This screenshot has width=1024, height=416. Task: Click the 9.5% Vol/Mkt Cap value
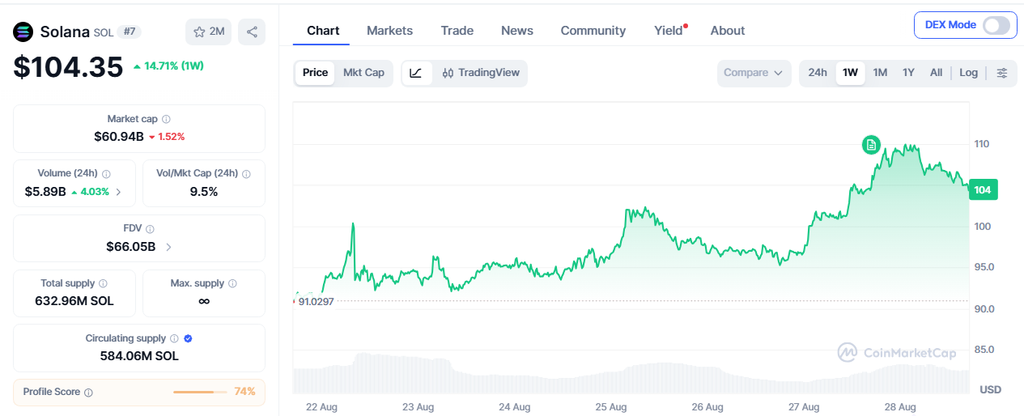(204, 192)
